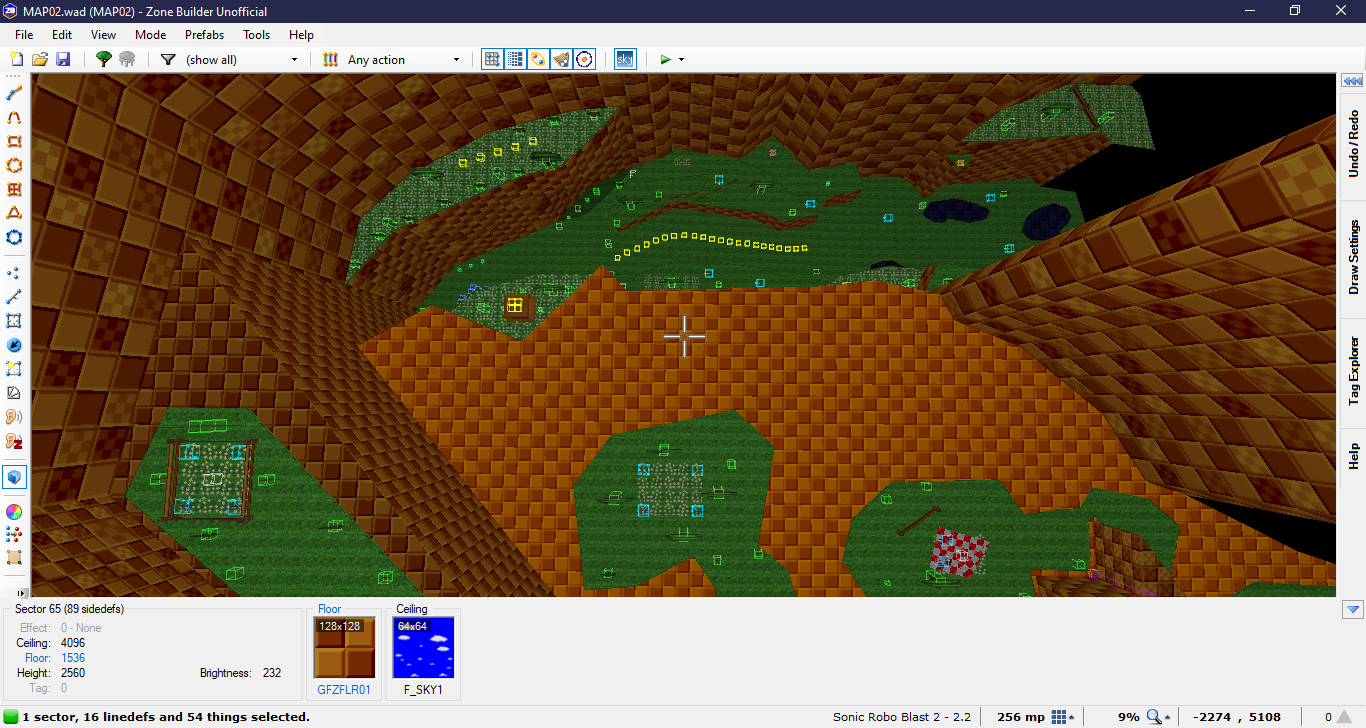Select the Draw Ellipse tool
Viewport: 1366px width, 728px height.
click(x=14, y=165)
